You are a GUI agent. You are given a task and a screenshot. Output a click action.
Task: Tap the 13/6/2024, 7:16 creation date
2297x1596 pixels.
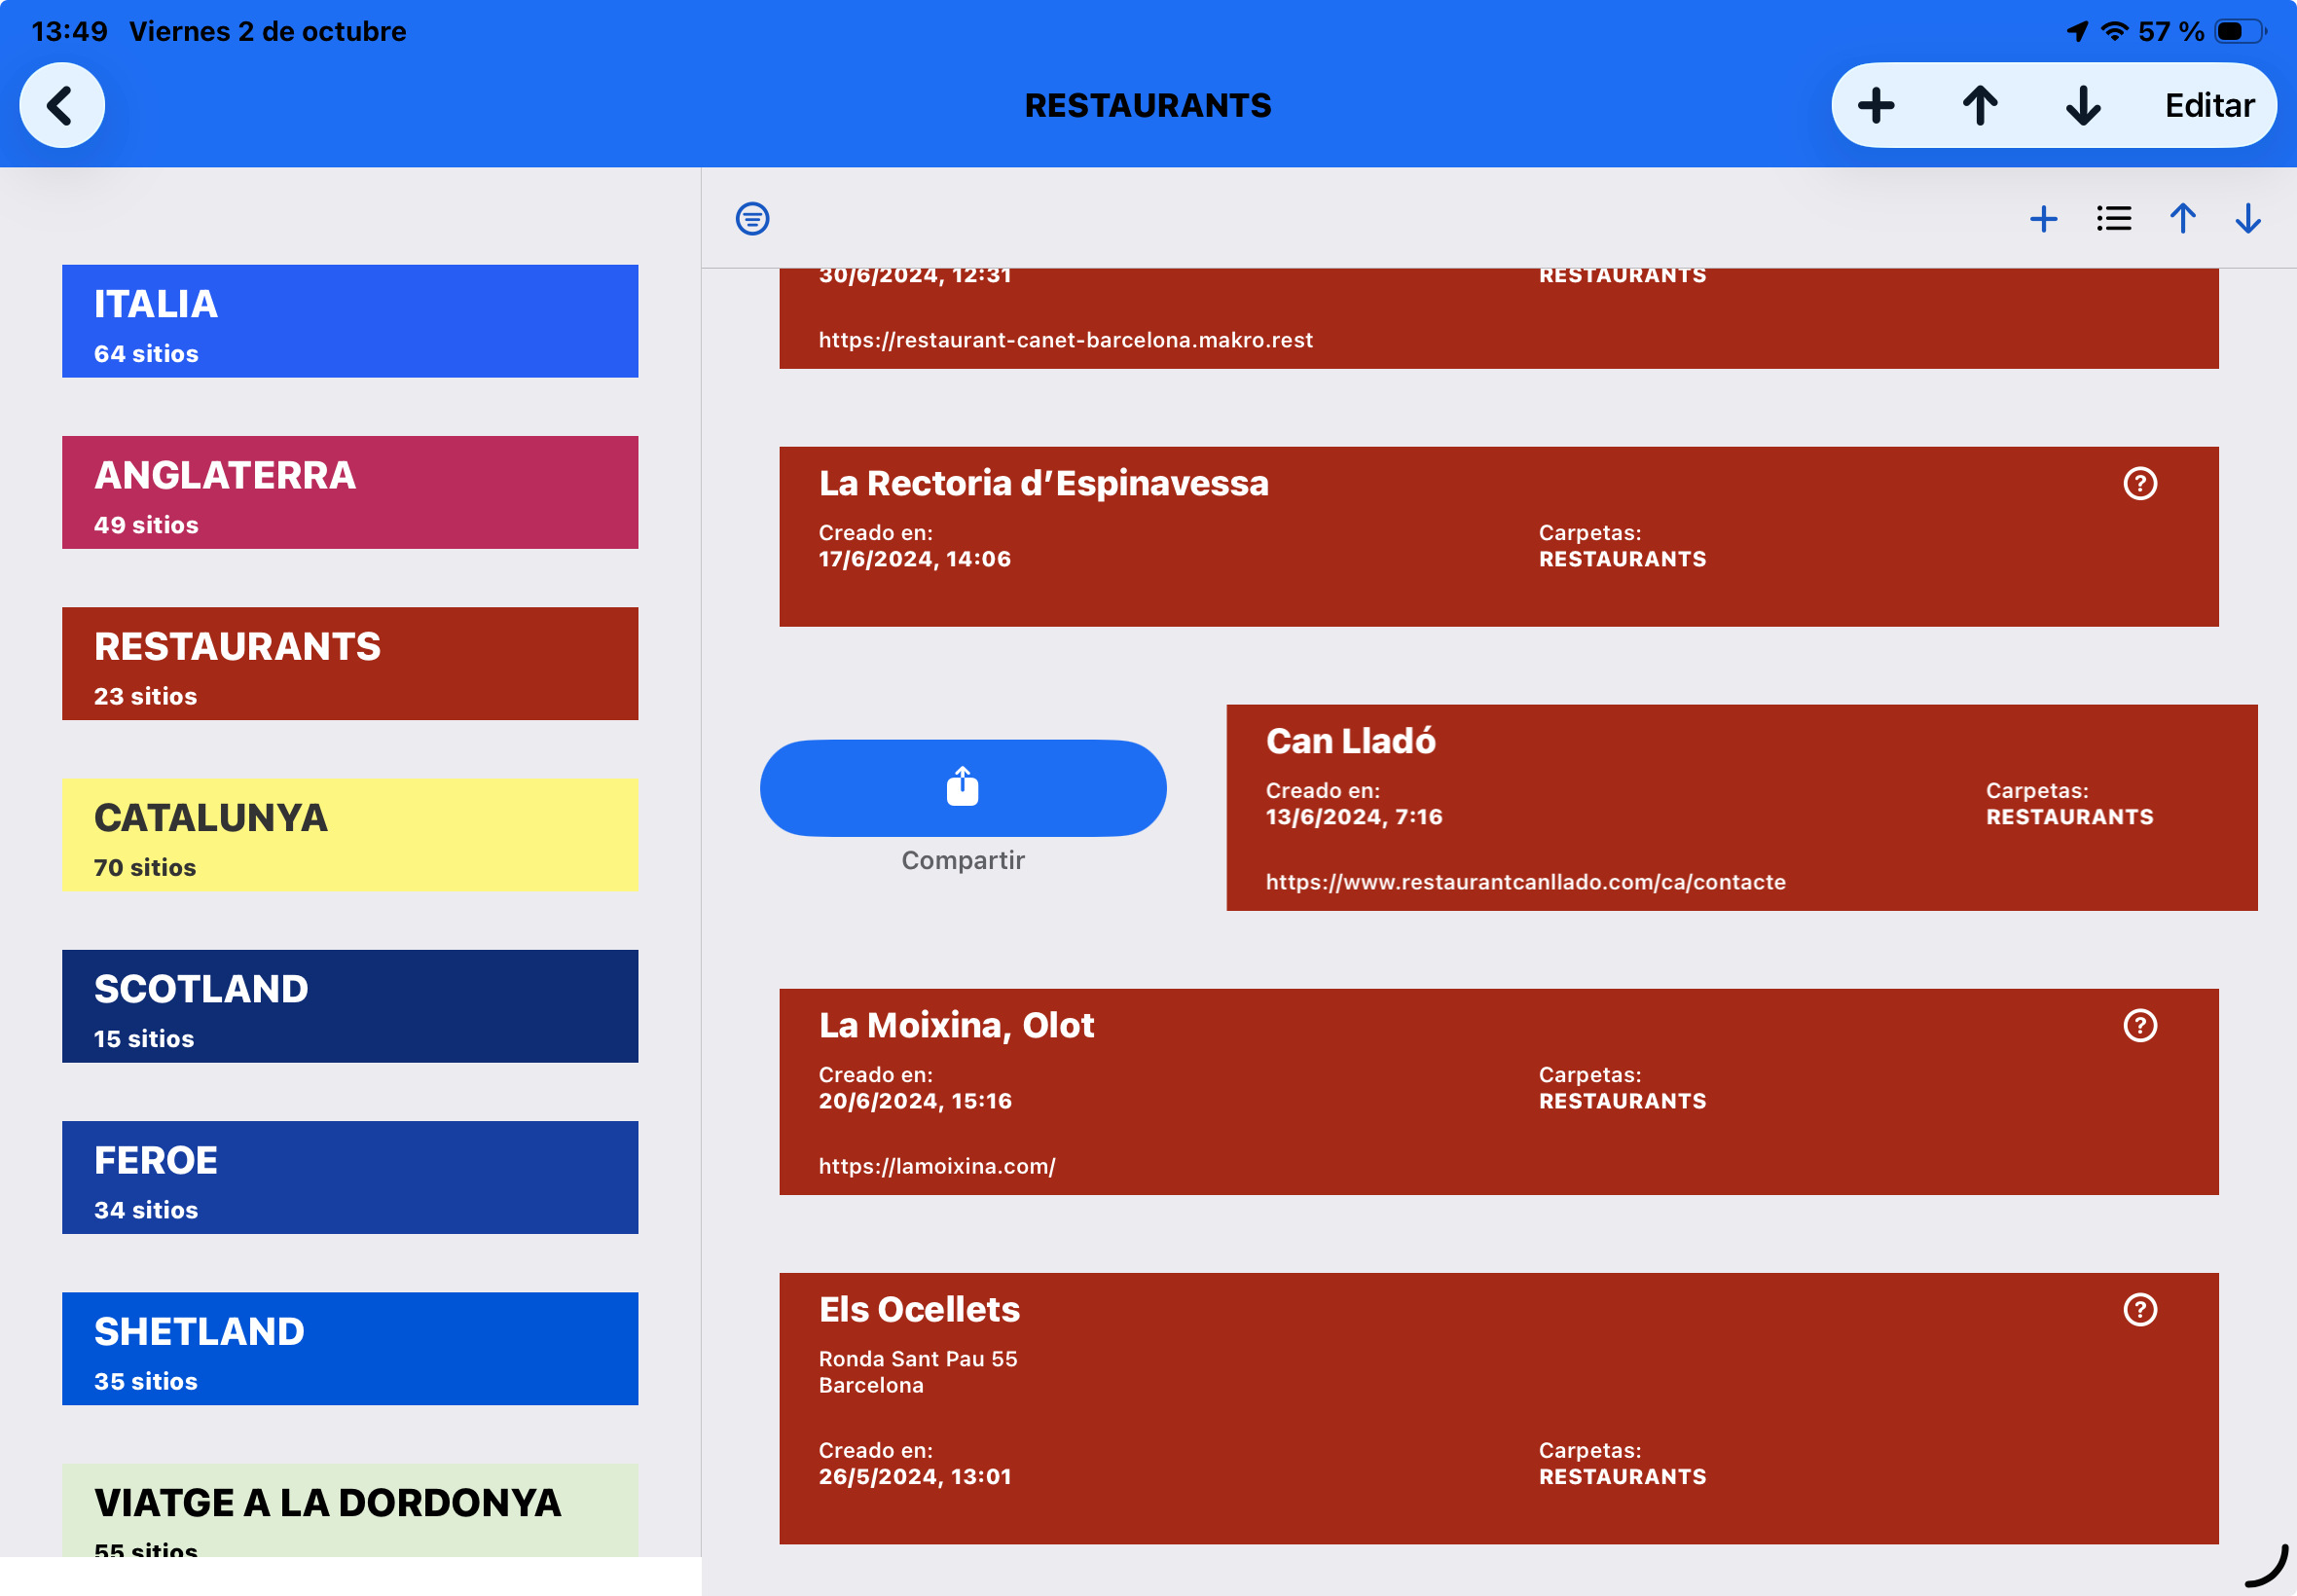1354,817
